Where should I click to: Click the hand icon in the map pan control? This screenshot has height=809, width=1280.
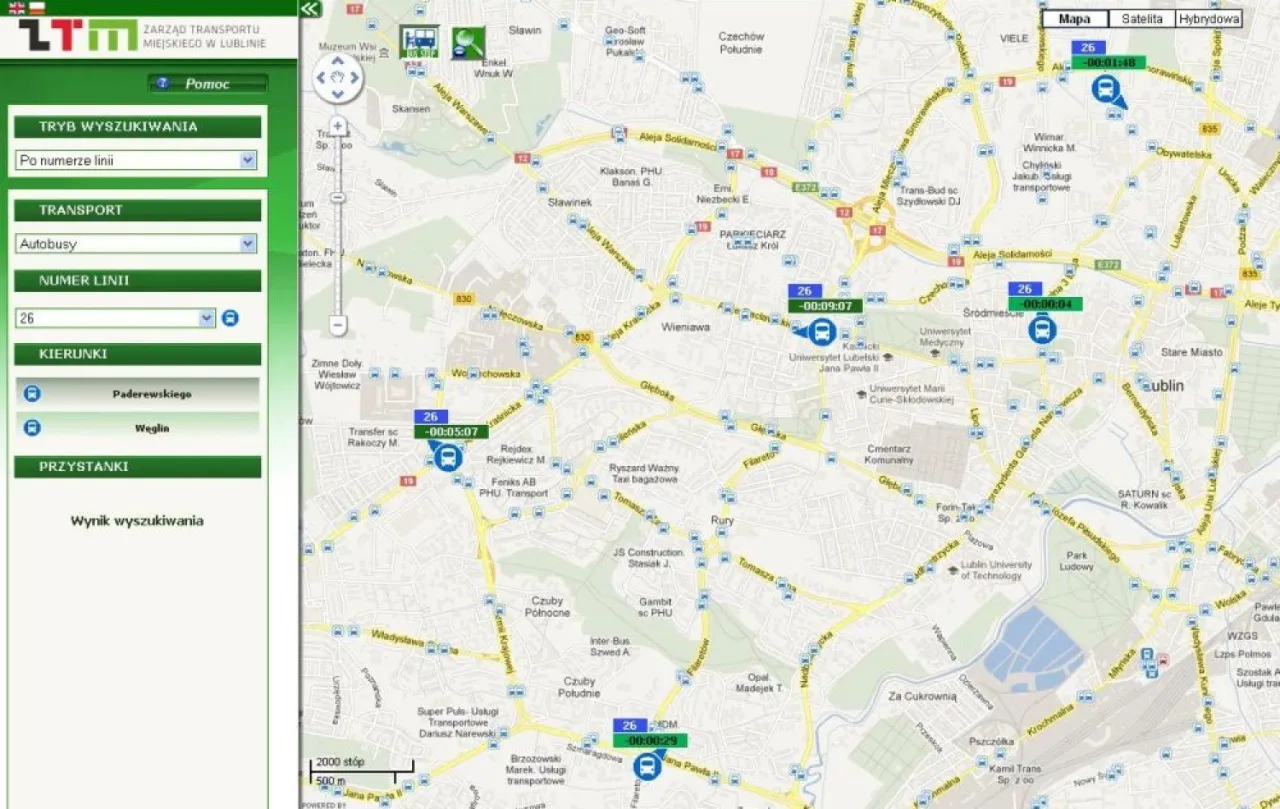tap(337, 77)
